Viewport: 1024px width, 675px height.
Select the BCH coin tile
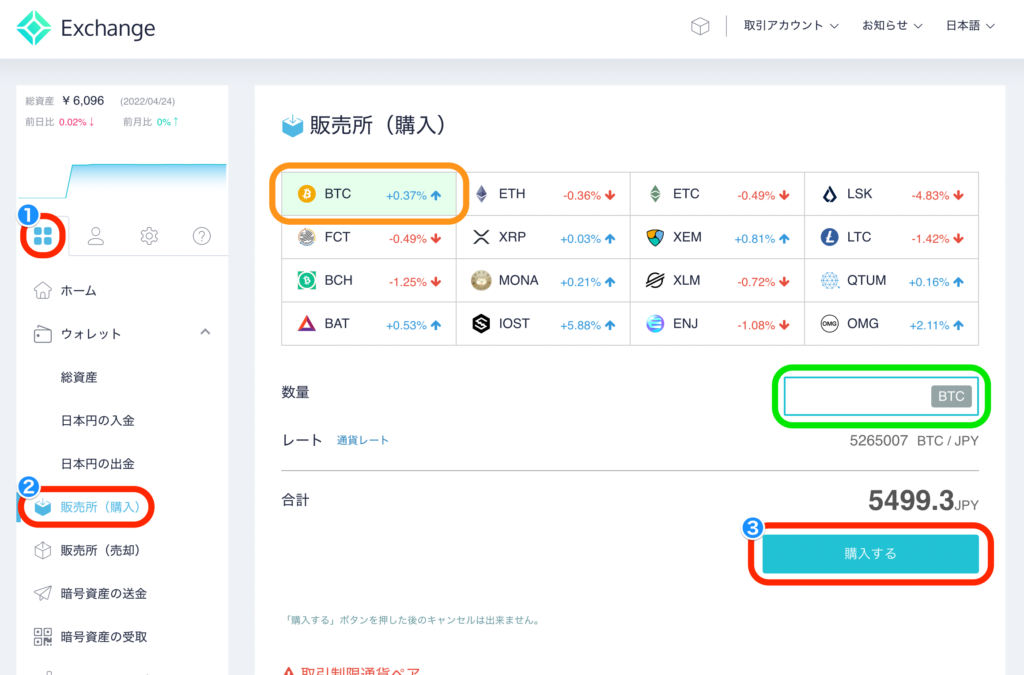pos(369,280)
